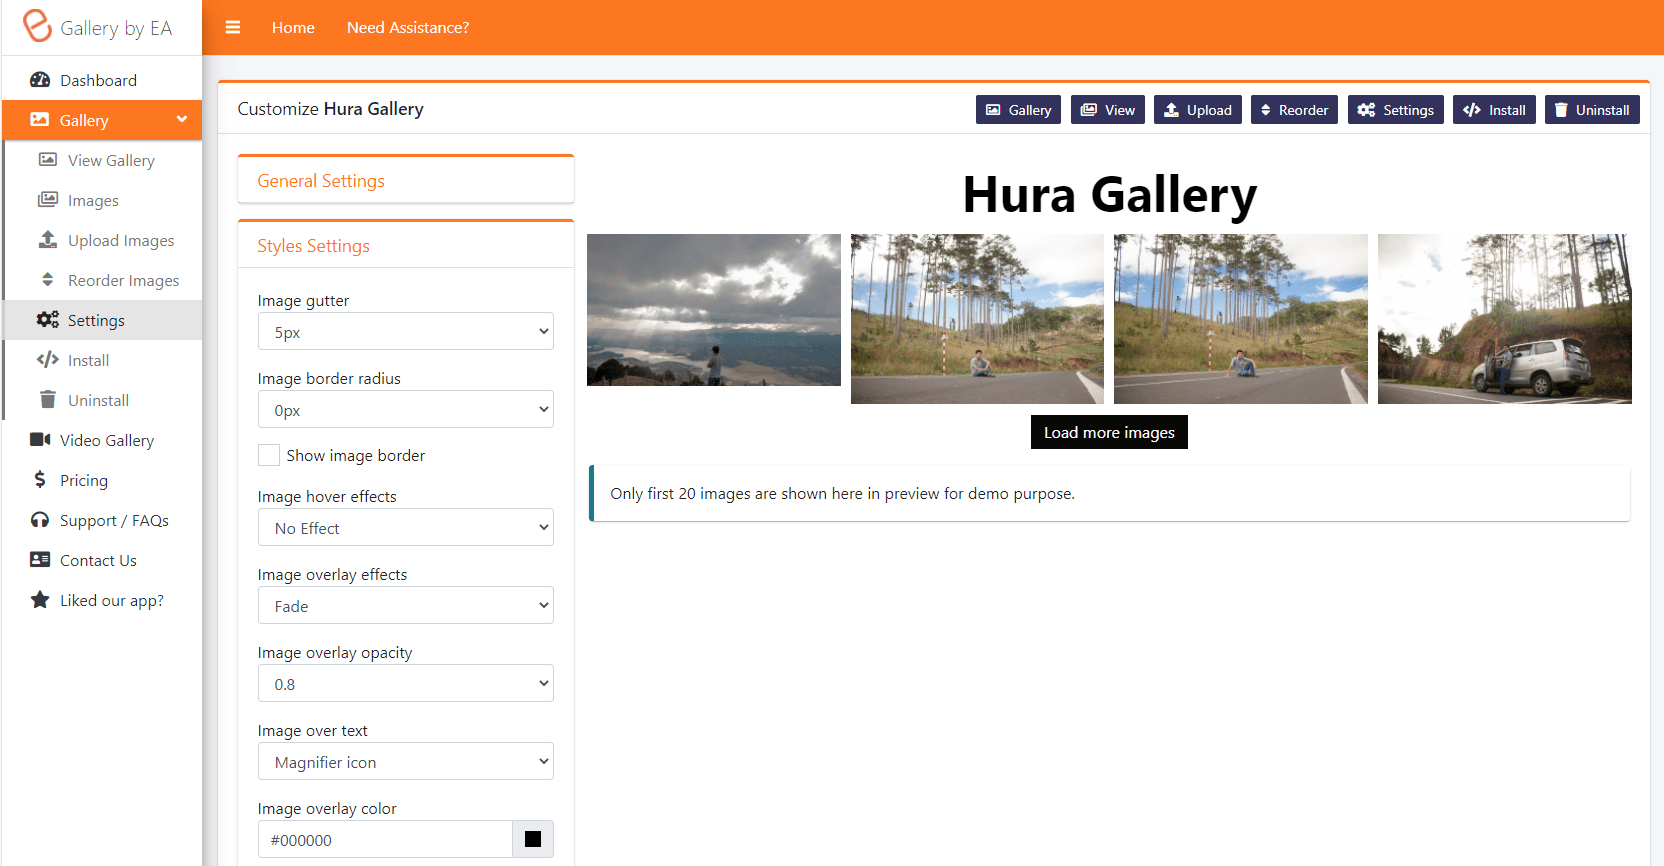Viewport: 1664px width, 866px height.
Task: Click the image icon on top Gallery button
Action: [x=993, y=110]
